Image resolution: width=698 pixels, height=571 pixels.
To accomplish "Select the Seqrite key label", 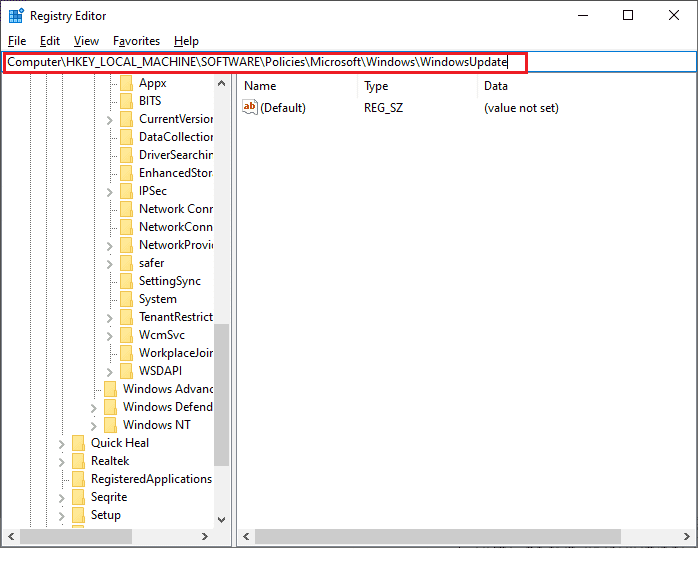I will click(x=109, y=497).
